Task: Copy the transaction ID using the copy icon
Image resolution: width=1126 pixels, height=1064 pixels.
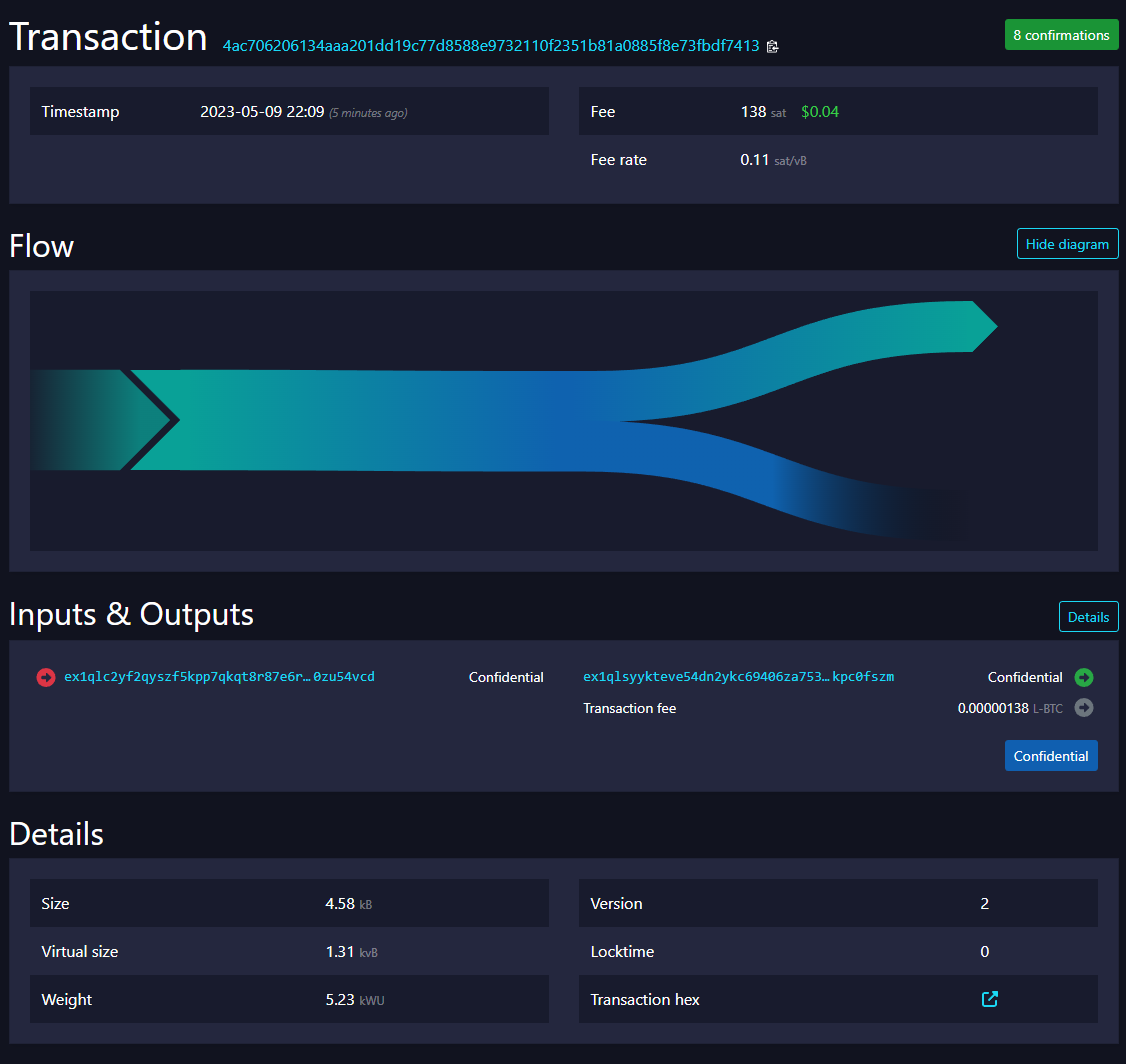Action: pos(771,46)
